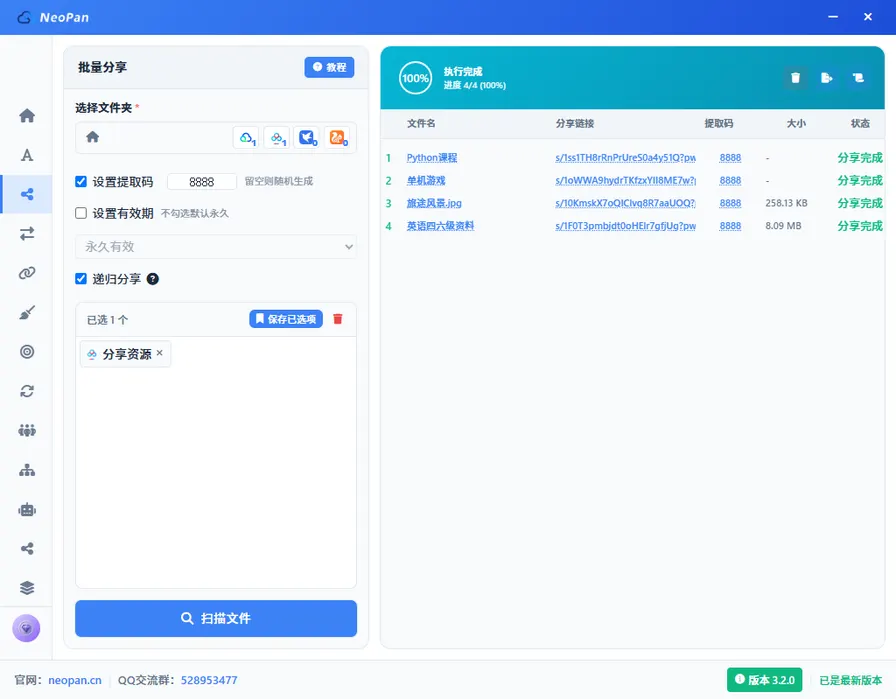Viewport: 896px width, 699px height.
Task: Delete selected items with red trash icon
Action: pyautogui.click(x=338, y=319)
